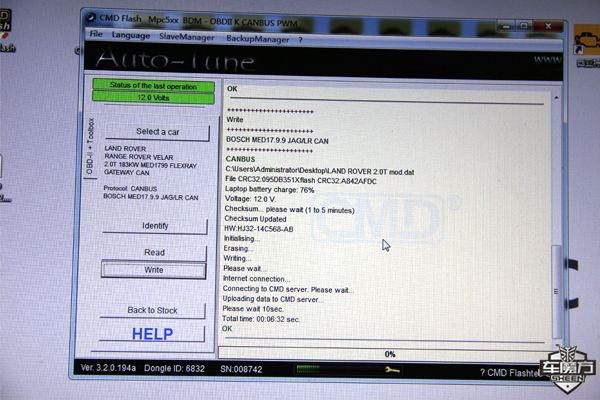The image size is (600, 400).
Task: Click the file path line ending in mod.dat
Action: (320, 171)
